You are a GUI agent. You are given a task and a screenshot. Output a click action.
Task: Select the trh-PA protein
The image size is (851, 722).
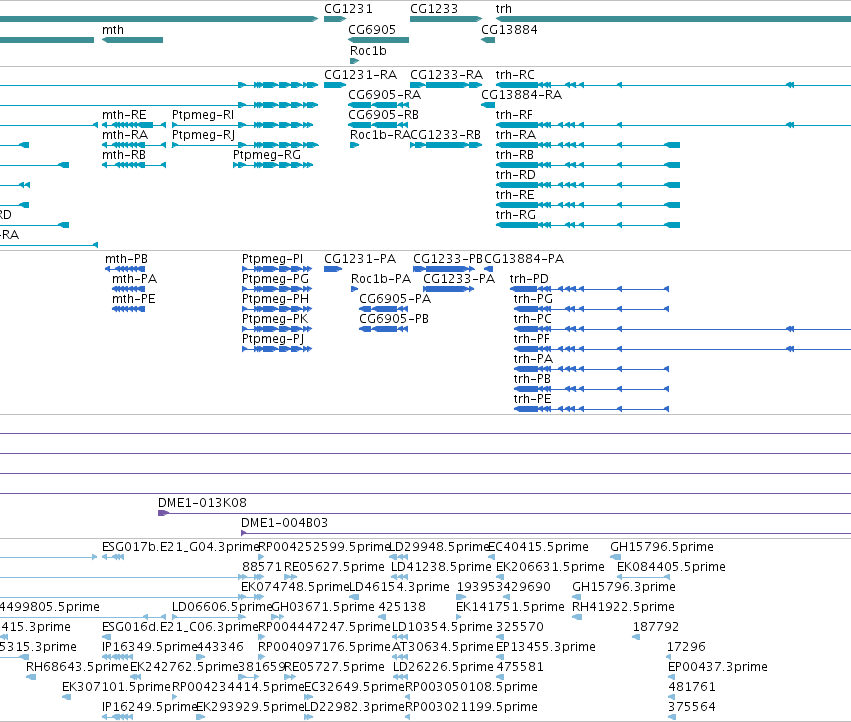533,359
